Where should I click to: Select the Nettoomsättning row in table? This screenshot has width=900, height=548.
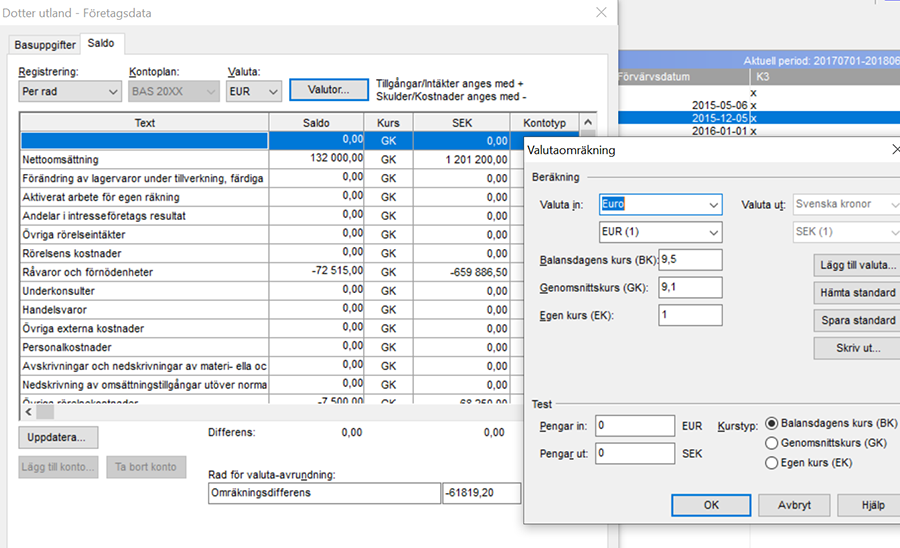pyautogui.click(x=143, y=159)
